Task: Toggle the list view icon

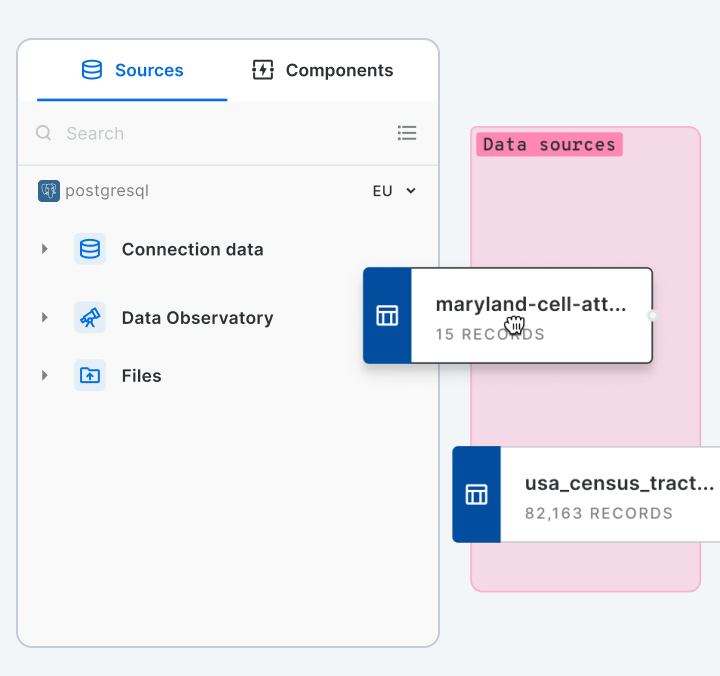Action: coord(407,133)
